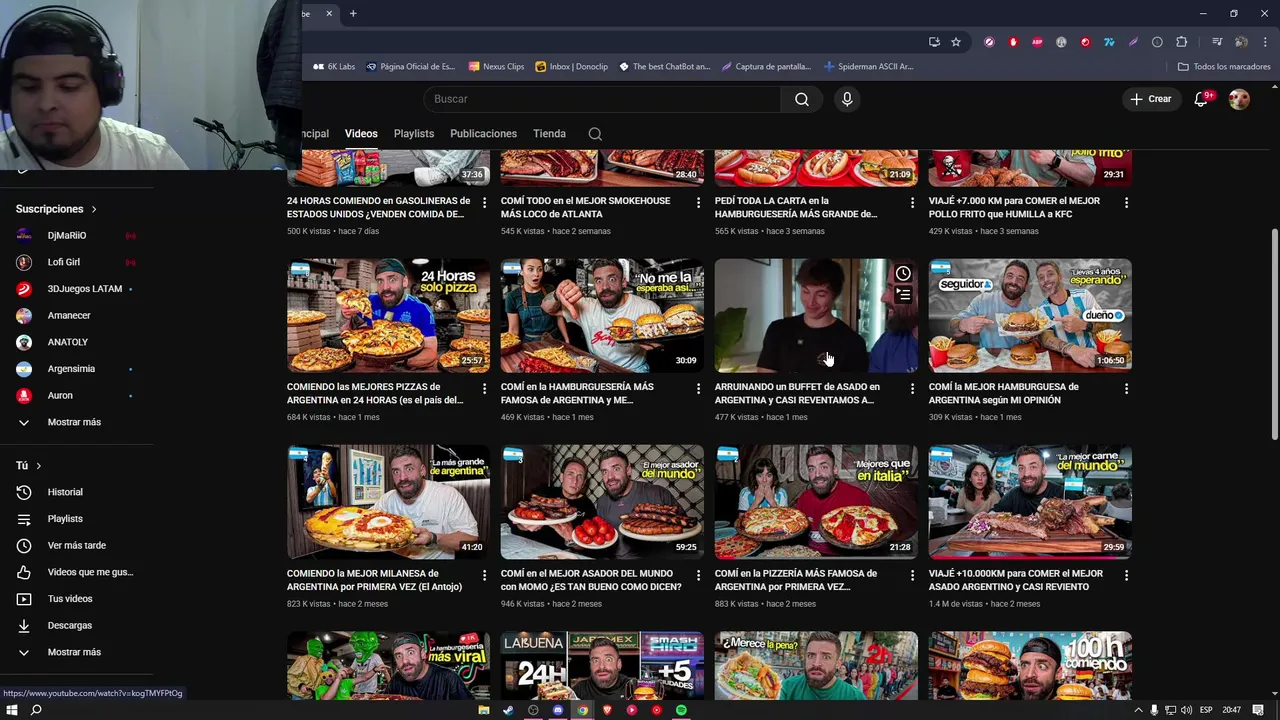This screenshot has height=720, width=1280.
Task: Open Tus videos in sidebar
Action: pos(70,599)
